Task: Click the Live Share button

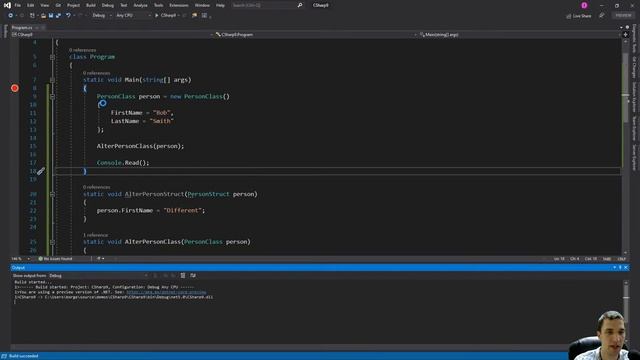Action: [x=579, y=16]
